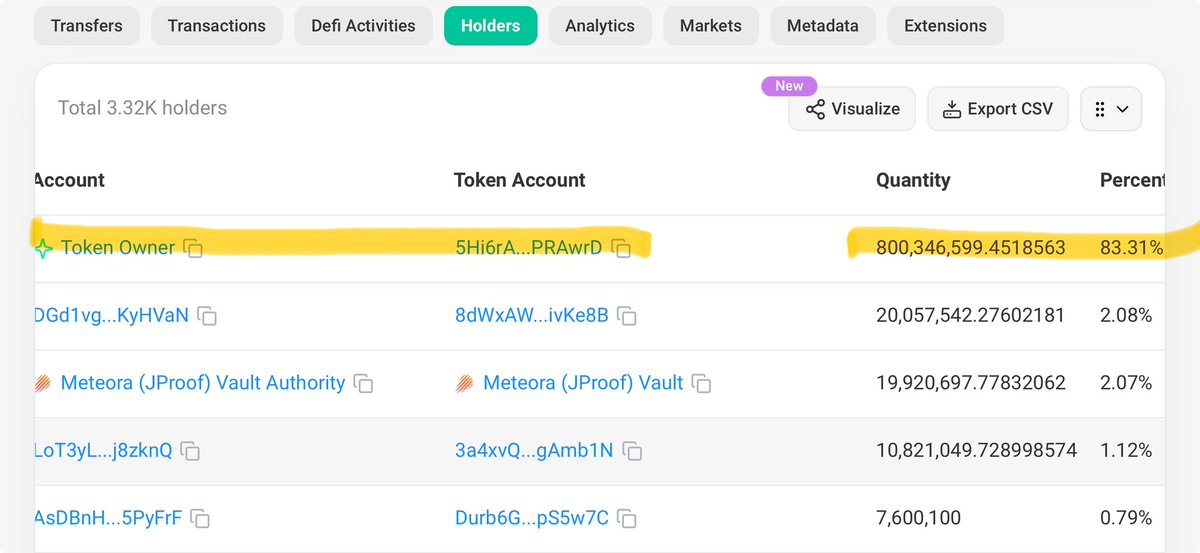
Task: Click the Visualize button
Action: [852, 109]
